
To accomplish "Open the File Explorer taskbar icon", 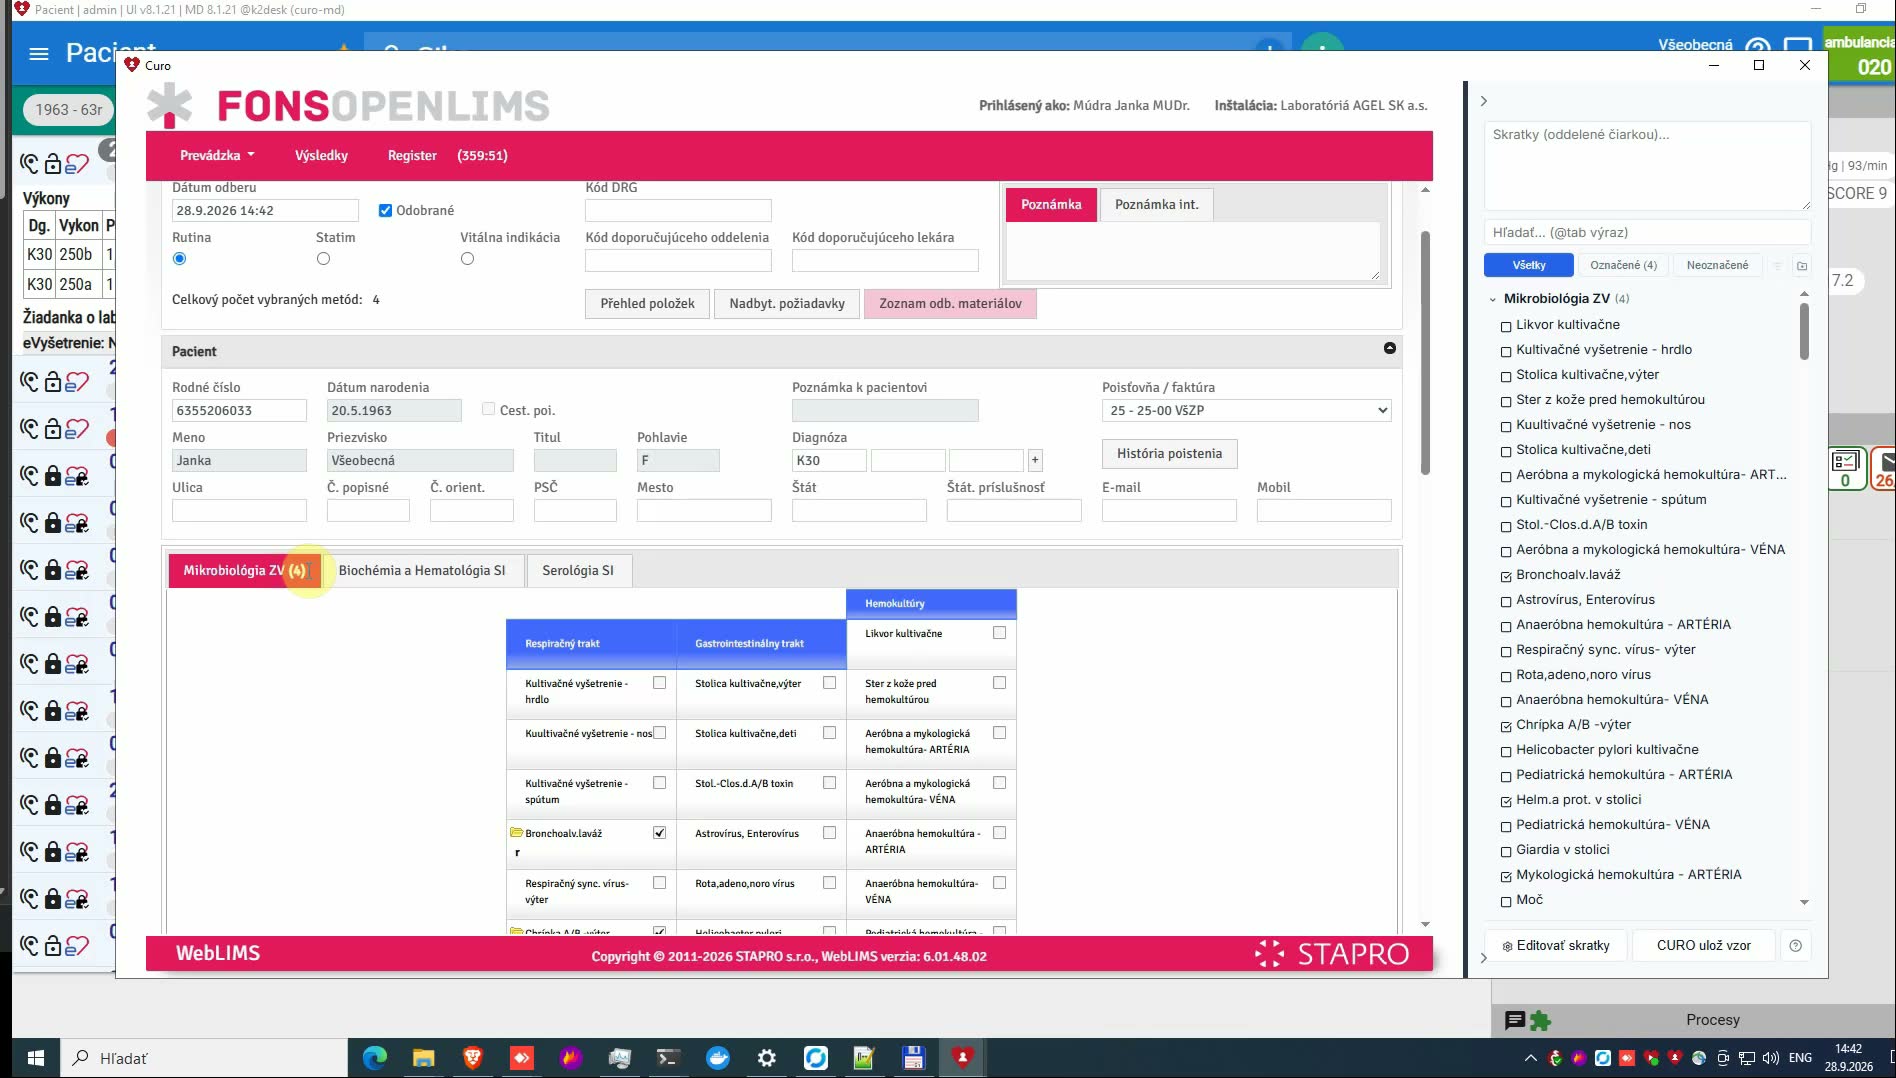I will coord(424,1058).
